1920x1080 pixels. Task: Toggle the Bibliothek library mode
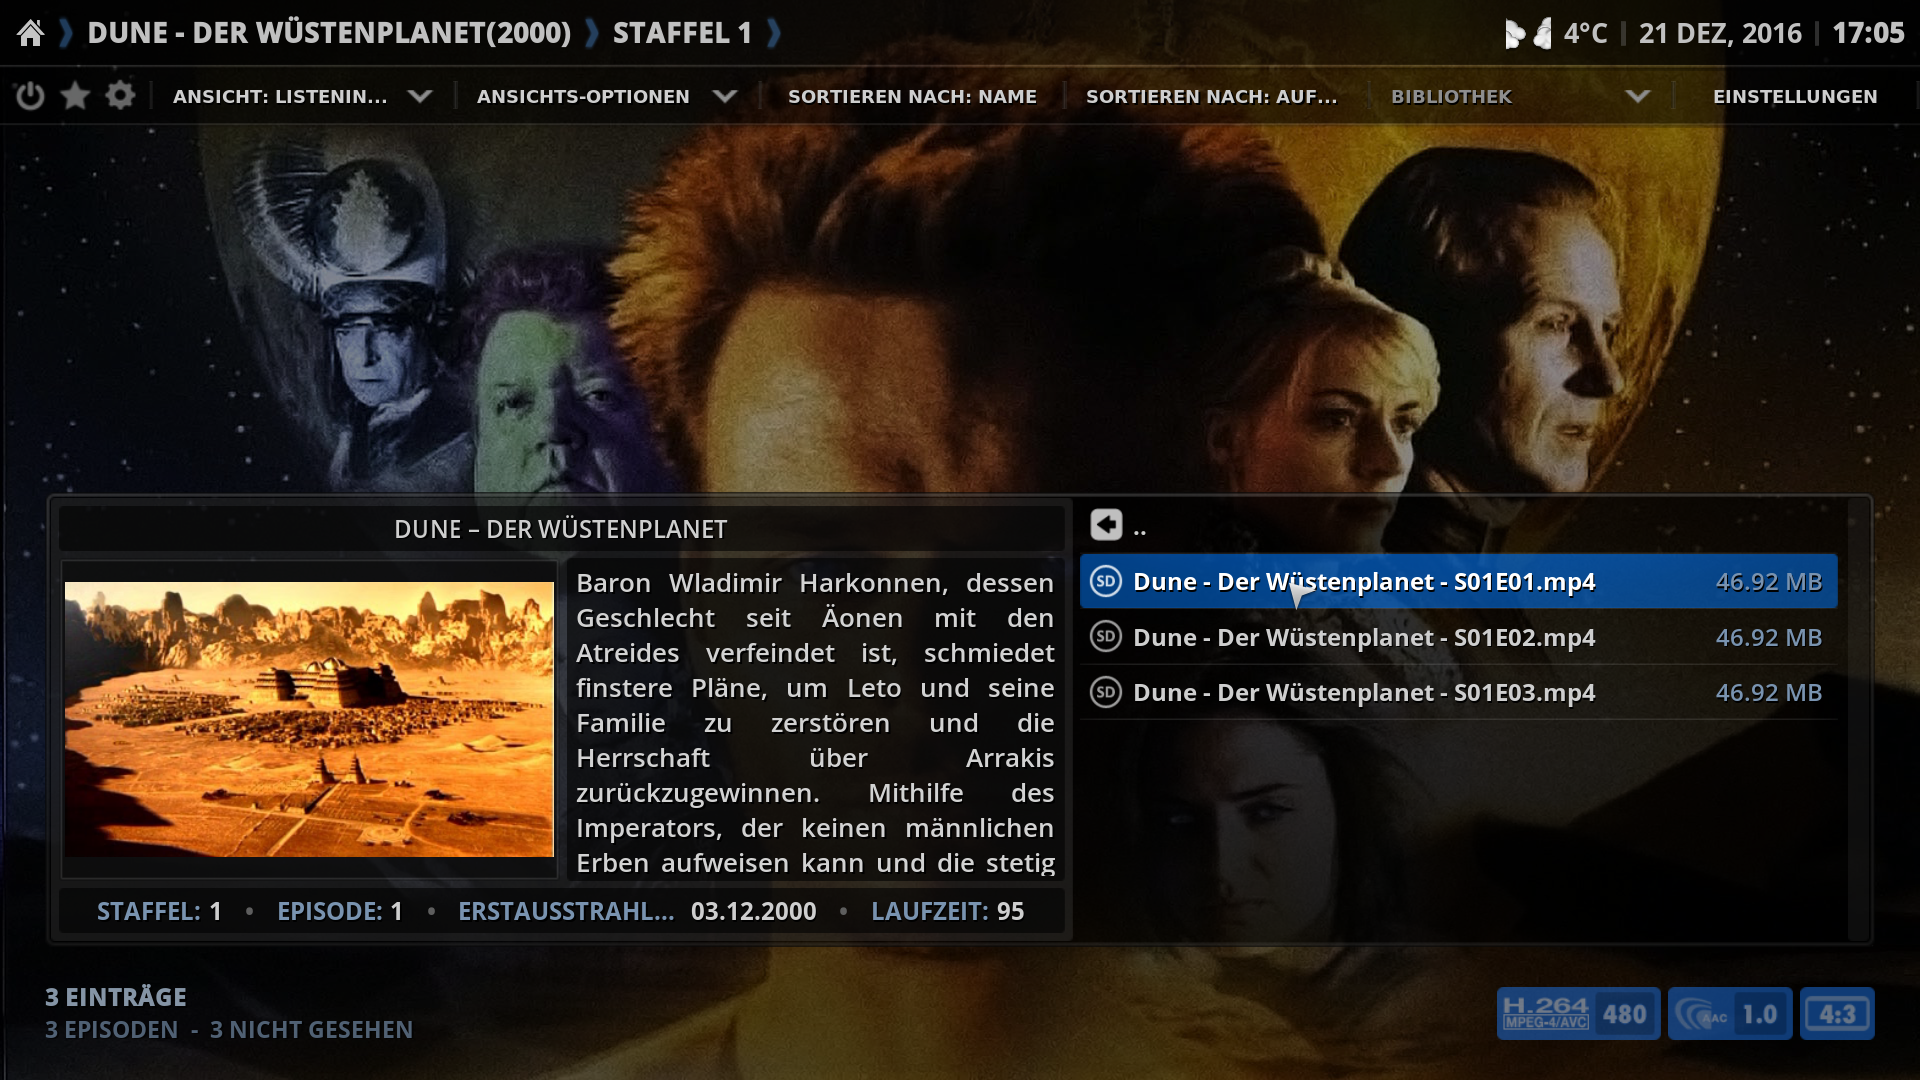(x=1451, y=96)
